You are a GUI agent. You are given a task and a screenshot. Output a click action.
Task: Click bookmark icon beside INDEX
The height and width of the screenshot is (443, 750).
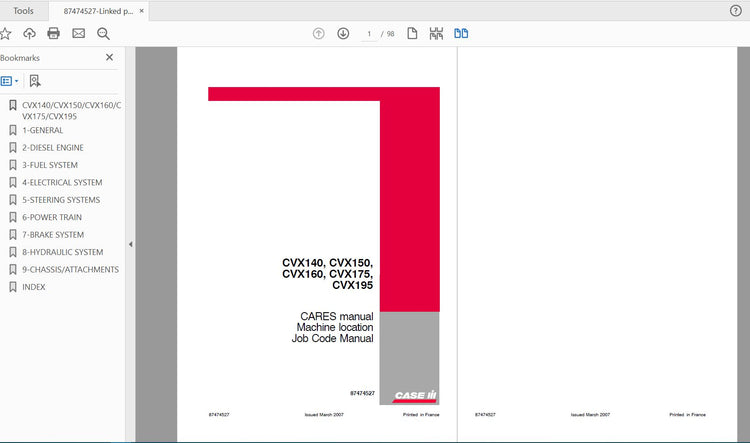tap(13, 287)
